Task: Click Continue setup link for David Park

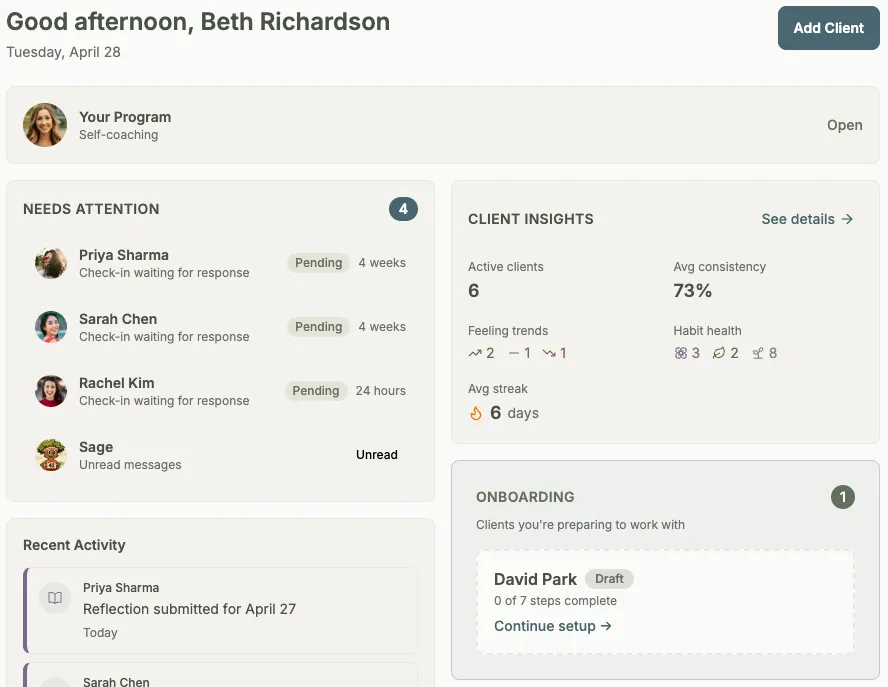Action: pyautogui.click(x=553, y=626)
